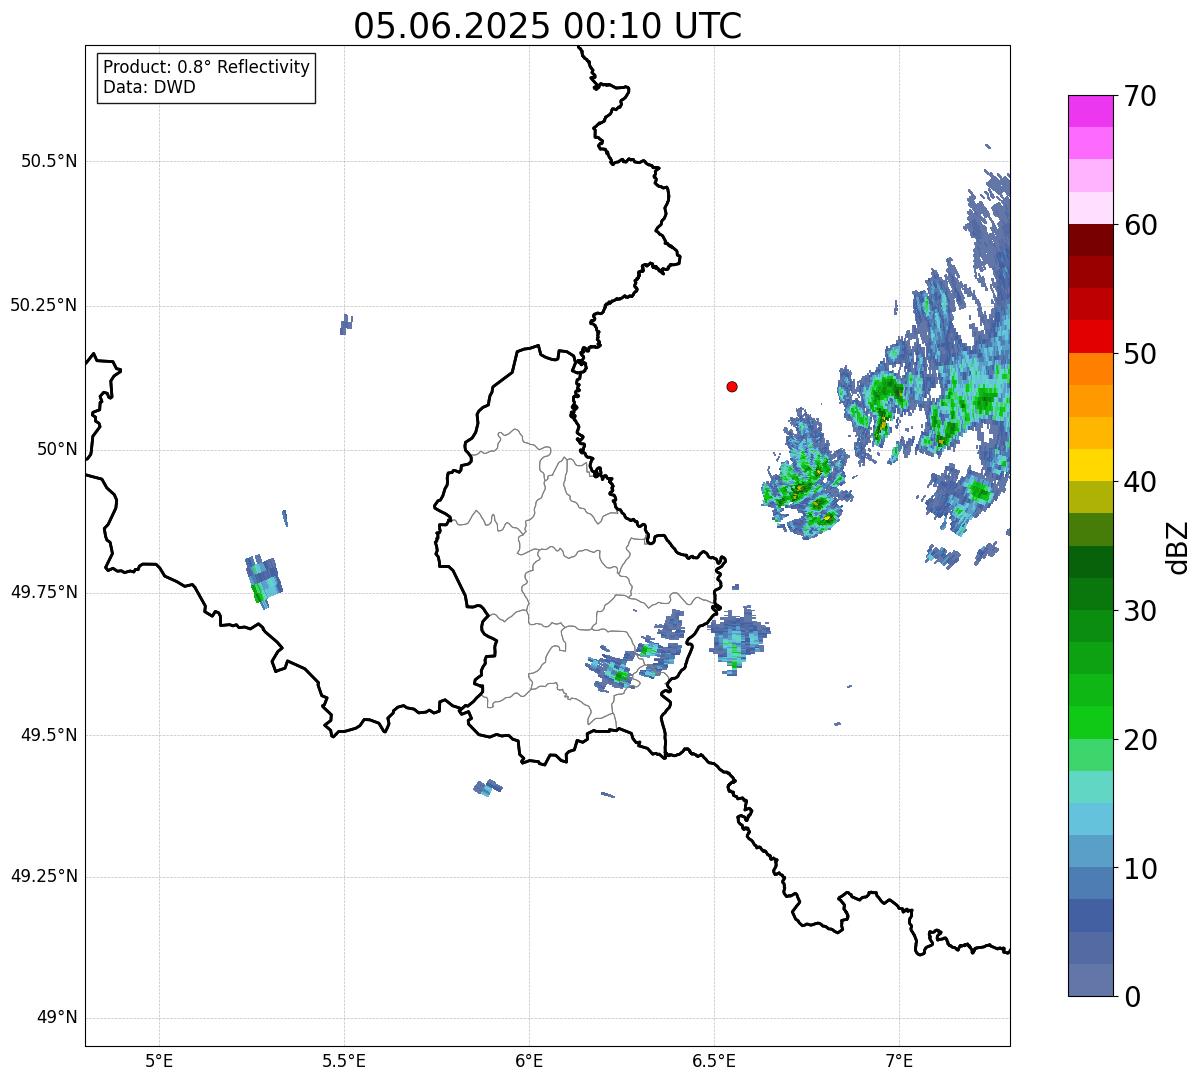This screenshot has height=1081, width=1202.
Task: Click the 5°E longitude label
Action: pos(159,1061)
